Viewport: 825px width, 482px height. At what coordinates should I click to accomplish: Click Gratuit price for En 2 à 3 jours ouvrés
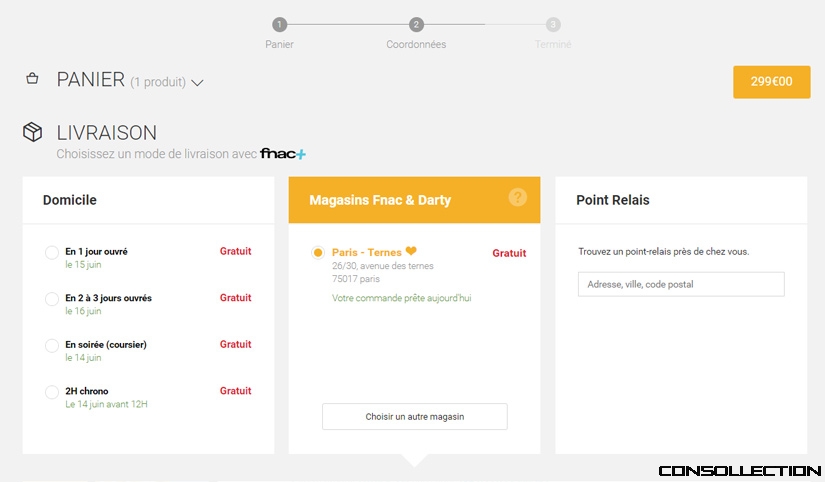(235, 297)
